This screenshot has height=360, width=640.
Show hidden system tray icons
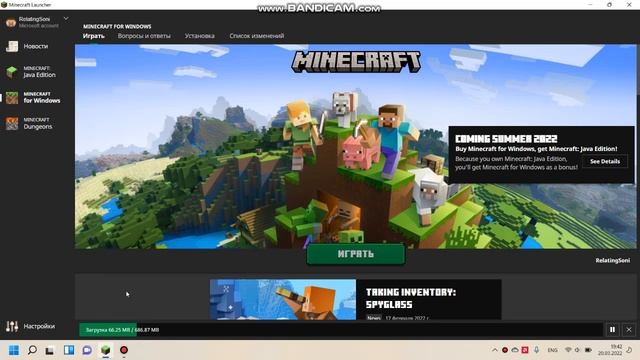494,350
